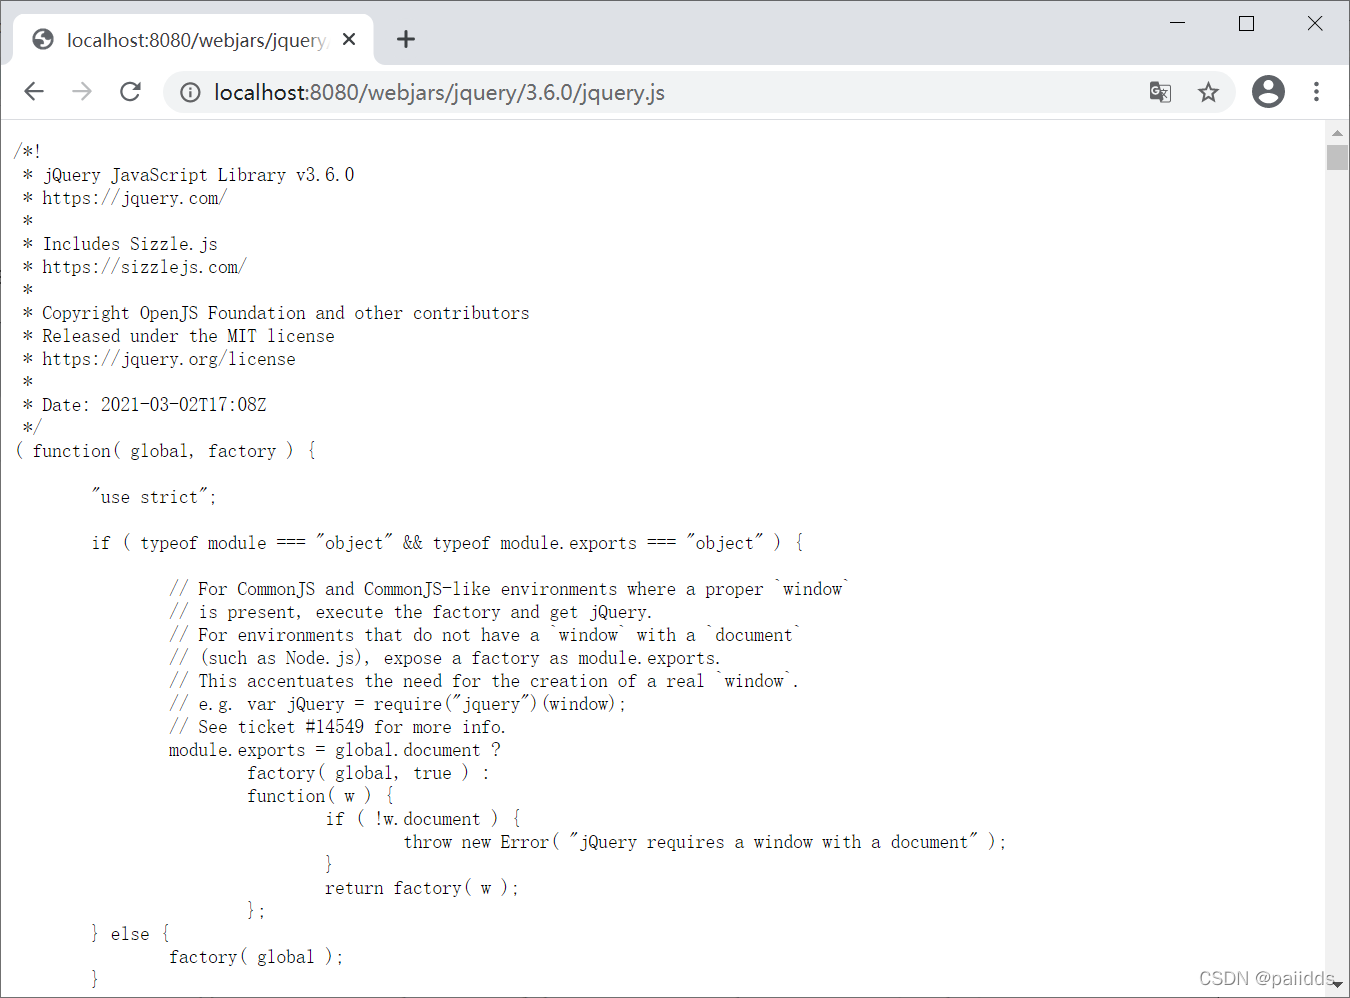Image resolution: width=1350 pixels, height=998 pixels.
Task: Click the "Copyright OpenJS Foundation" line
Action: 285,313
